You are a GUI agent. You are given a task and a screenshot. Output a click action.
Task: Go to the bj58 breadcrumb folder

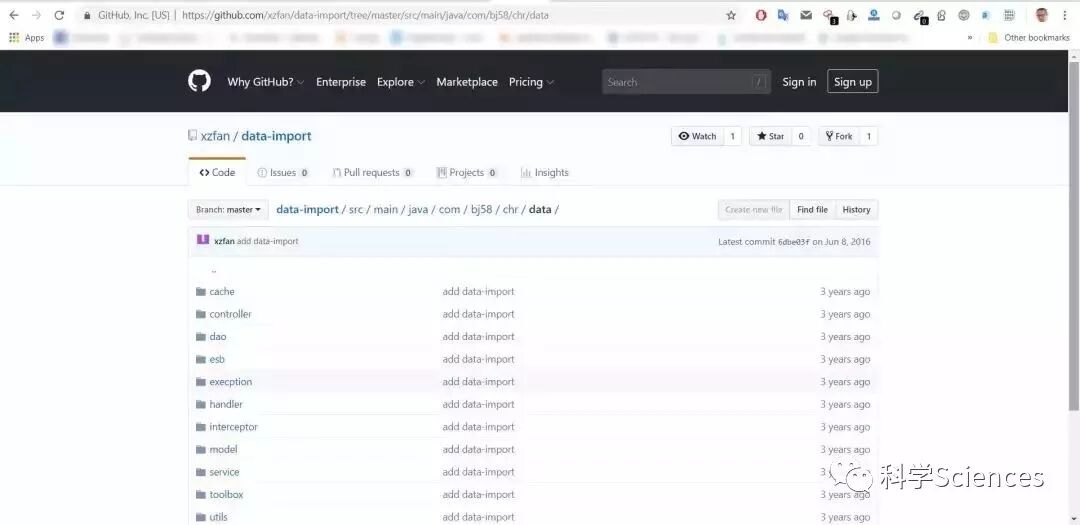tap(481, 209)
